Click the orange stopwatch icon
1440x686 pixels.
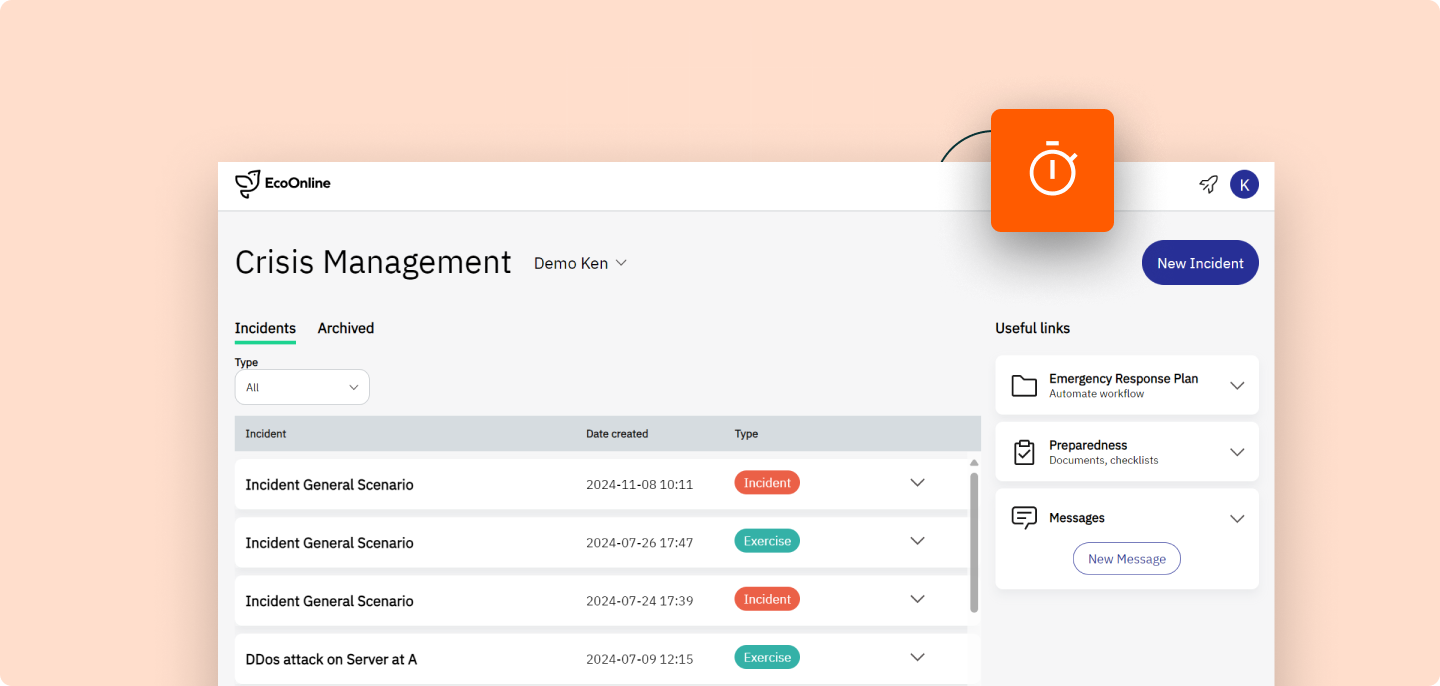point(1052,170)
